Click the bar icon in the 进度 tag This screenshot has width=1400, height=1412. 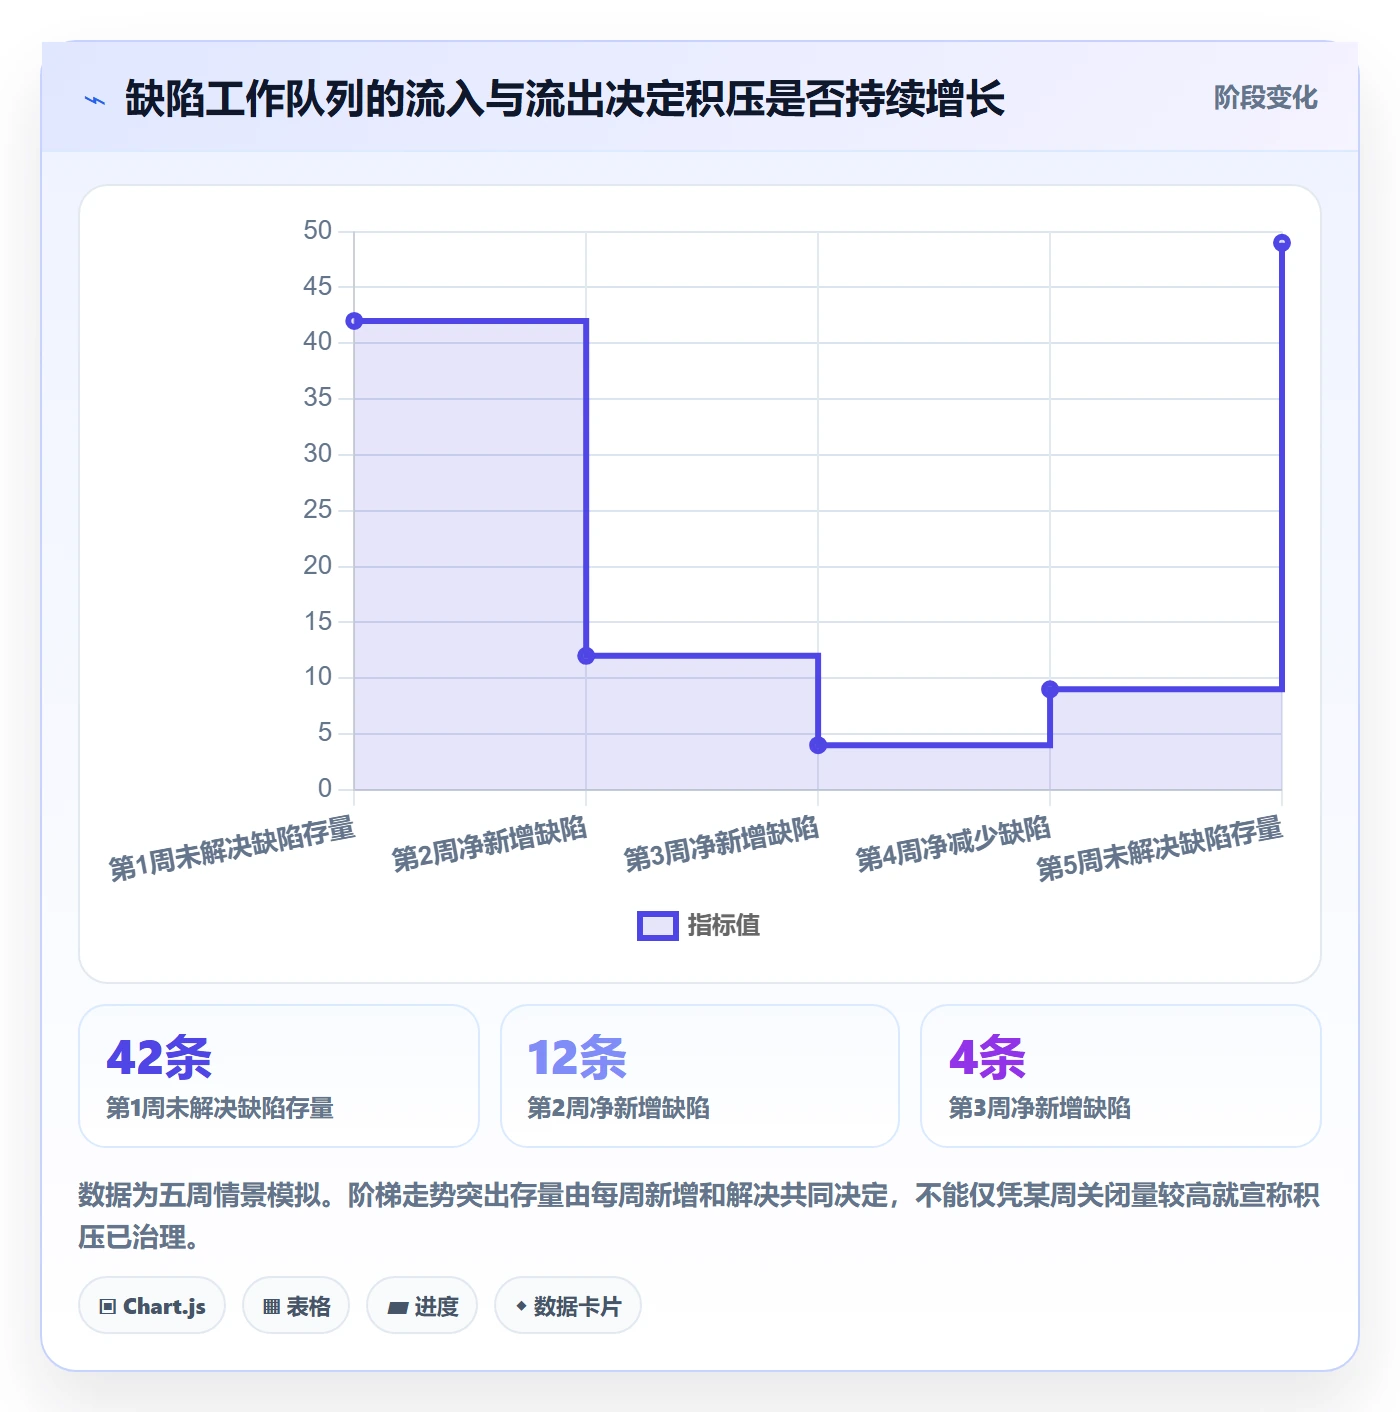pos(397,1307)
